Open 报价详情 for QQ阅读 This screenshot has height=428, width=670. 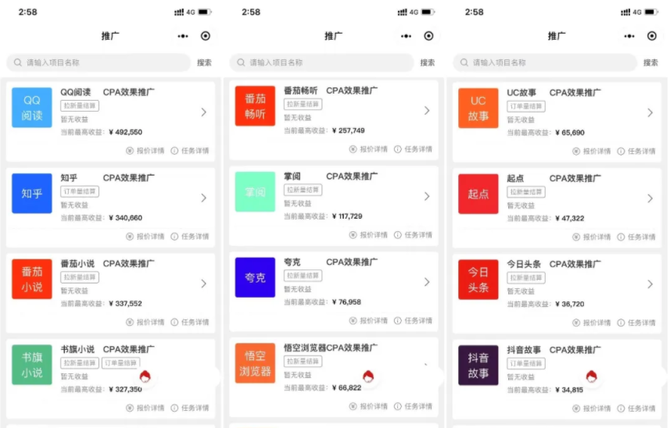point(145,151)
